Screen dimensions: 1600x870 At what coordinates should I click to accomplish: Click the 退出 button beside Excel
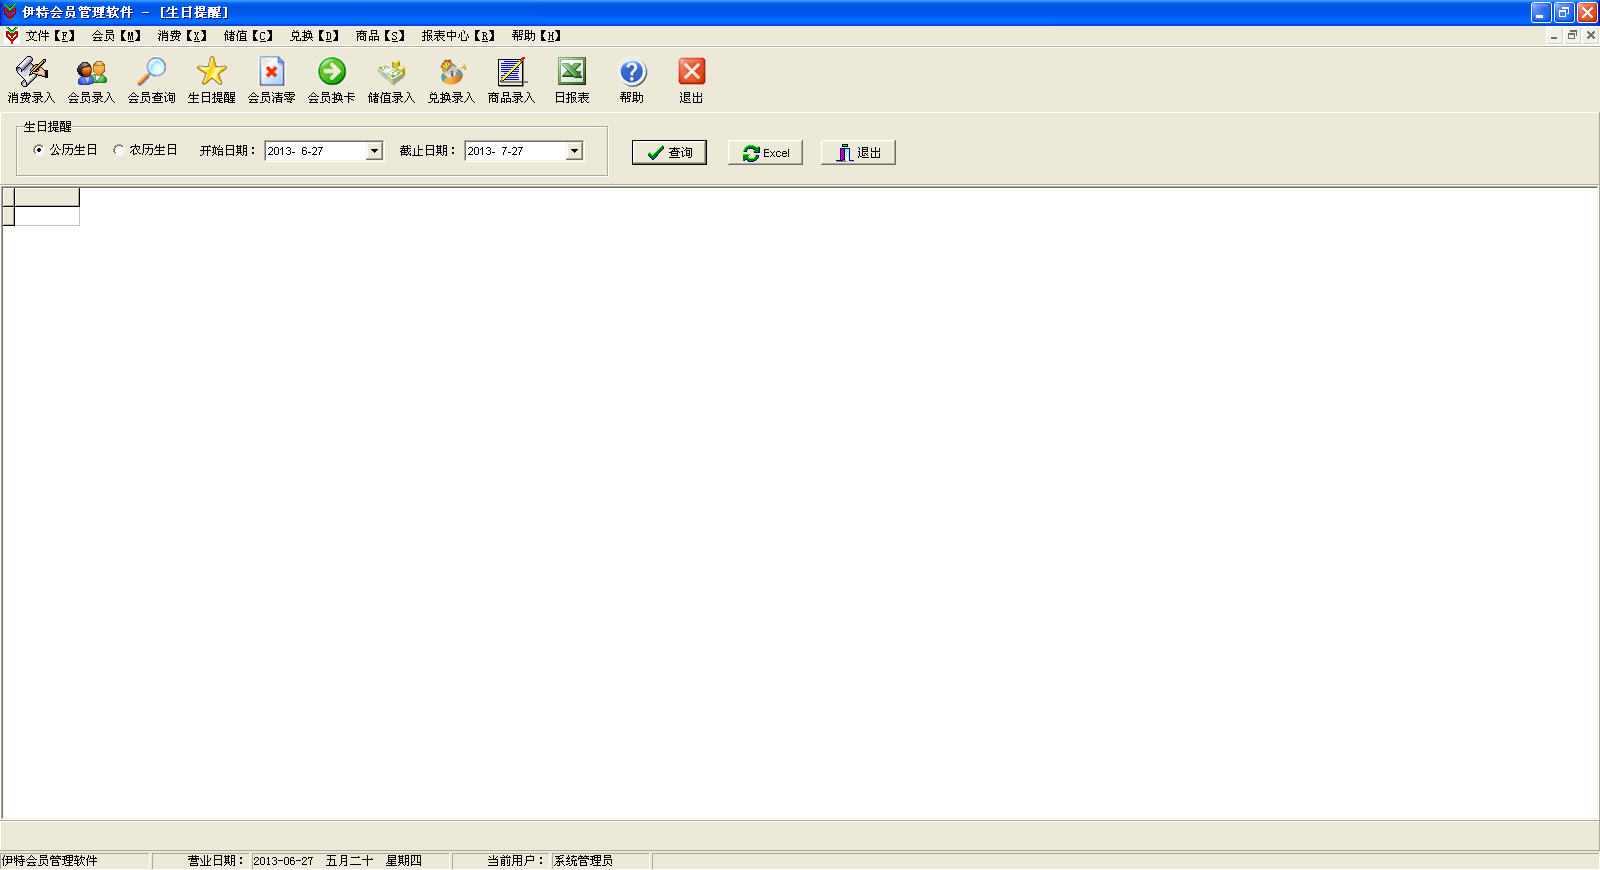pyautogui.click(x=858, y=152)
